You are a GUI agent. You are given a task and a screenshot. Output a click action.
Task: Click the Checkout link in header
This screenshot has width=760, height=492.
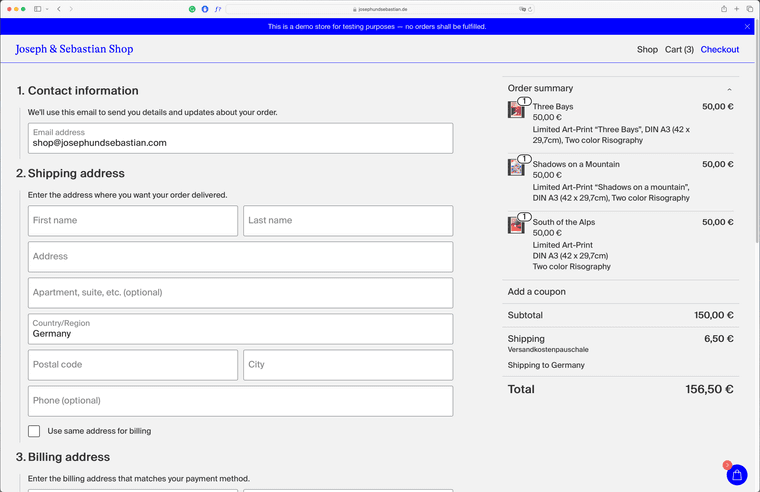click(x=719, y=49)
